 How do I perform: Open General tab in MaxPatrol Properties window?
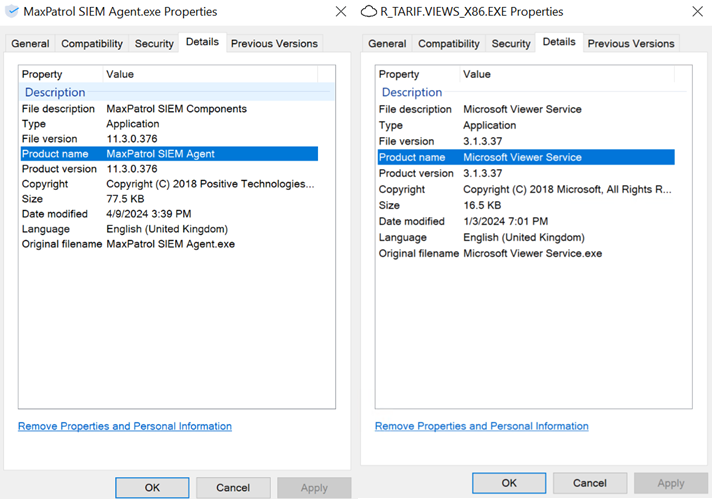[30, 44]
